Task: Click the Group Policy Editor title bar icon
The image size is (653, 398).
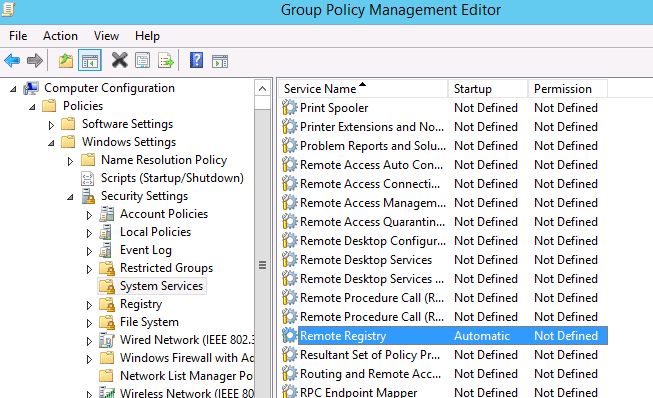Action: pyautogui.click(x=7, y=9)
